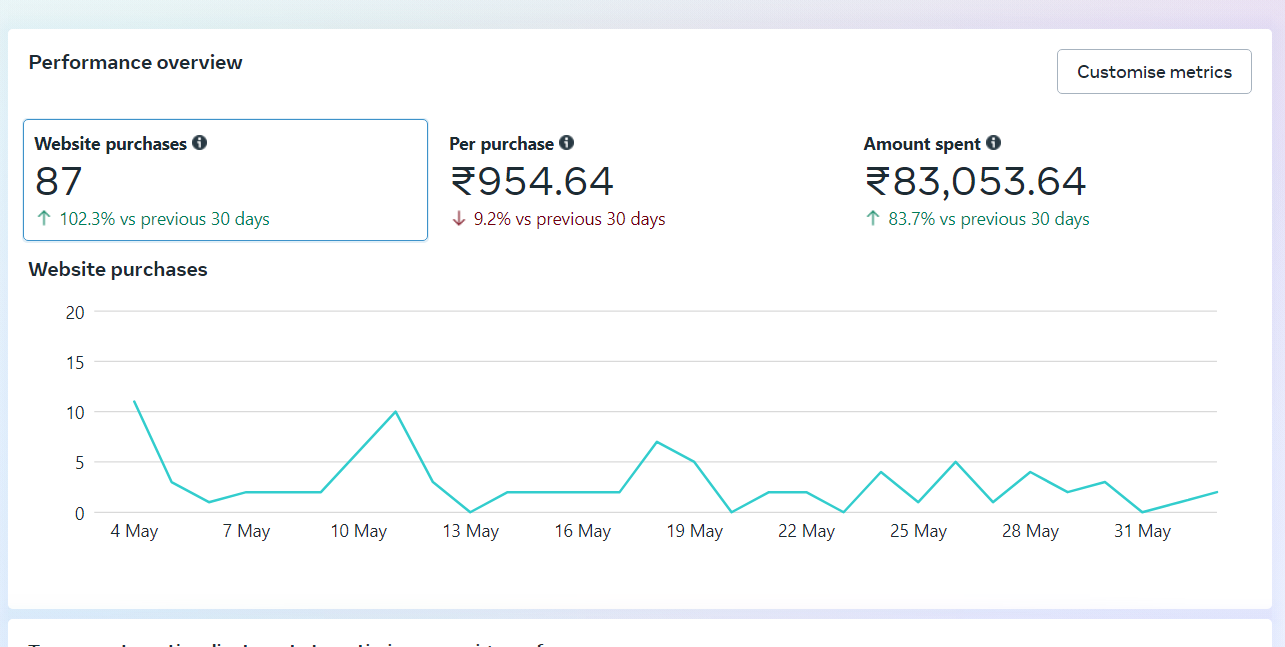Click the Performance overview heading
Image resolution: width=1285 pixels, height=647 pixels.
[x=135, y=62]
